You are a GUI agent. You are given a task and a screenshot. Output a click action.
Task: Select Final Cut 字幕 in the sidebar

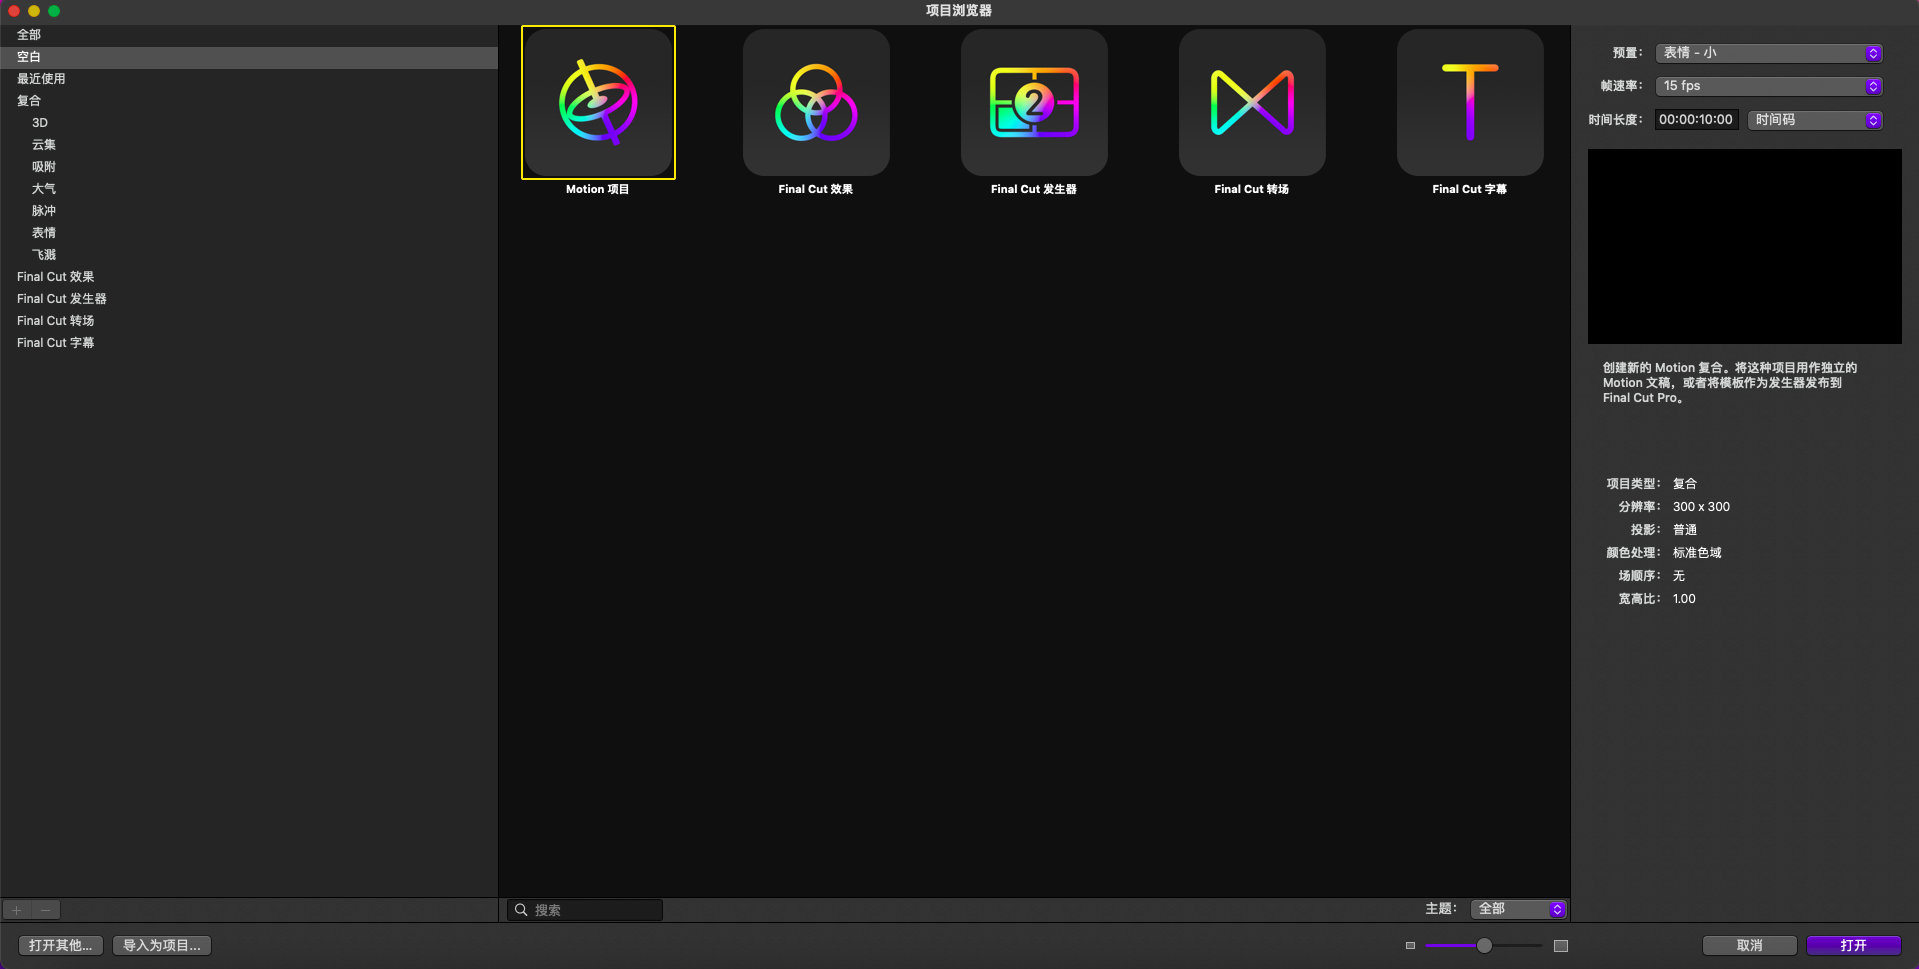click(x=249, y=343)
